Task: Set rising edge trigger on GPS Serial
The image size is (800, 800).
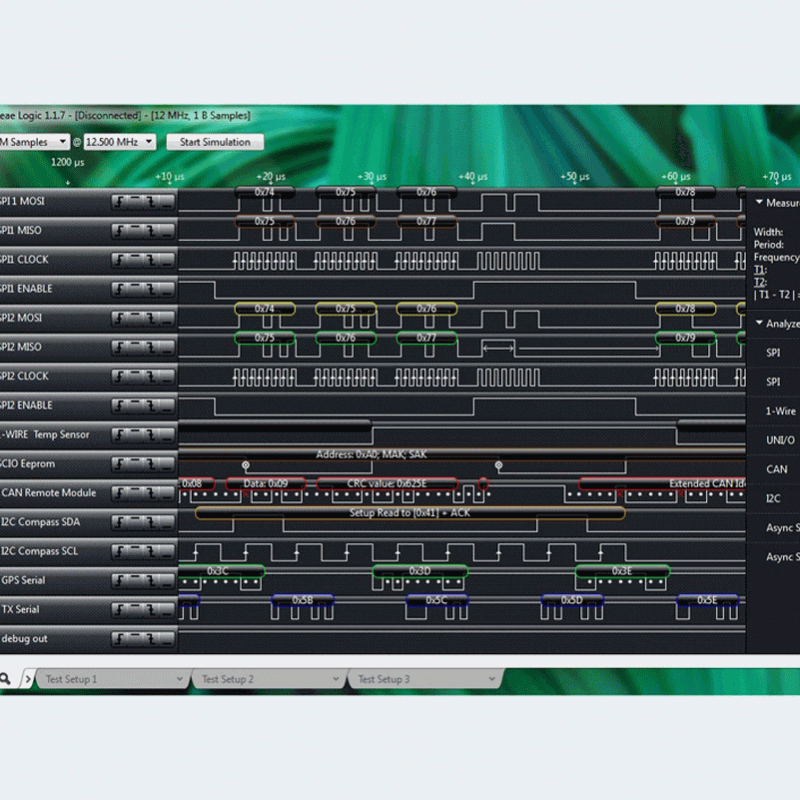Action: tap(121, 581)
